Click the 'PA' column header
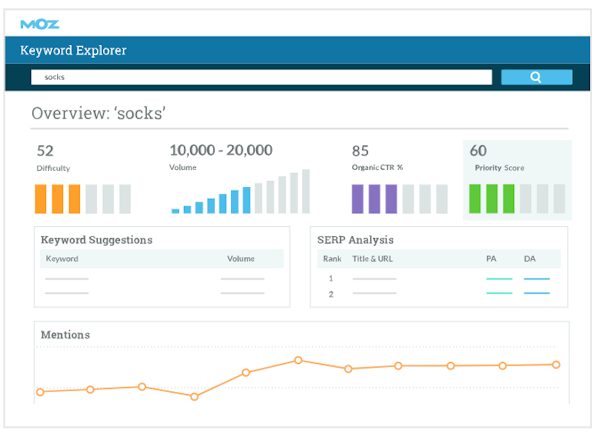The image size is (600, 433). tap(491, 259)
